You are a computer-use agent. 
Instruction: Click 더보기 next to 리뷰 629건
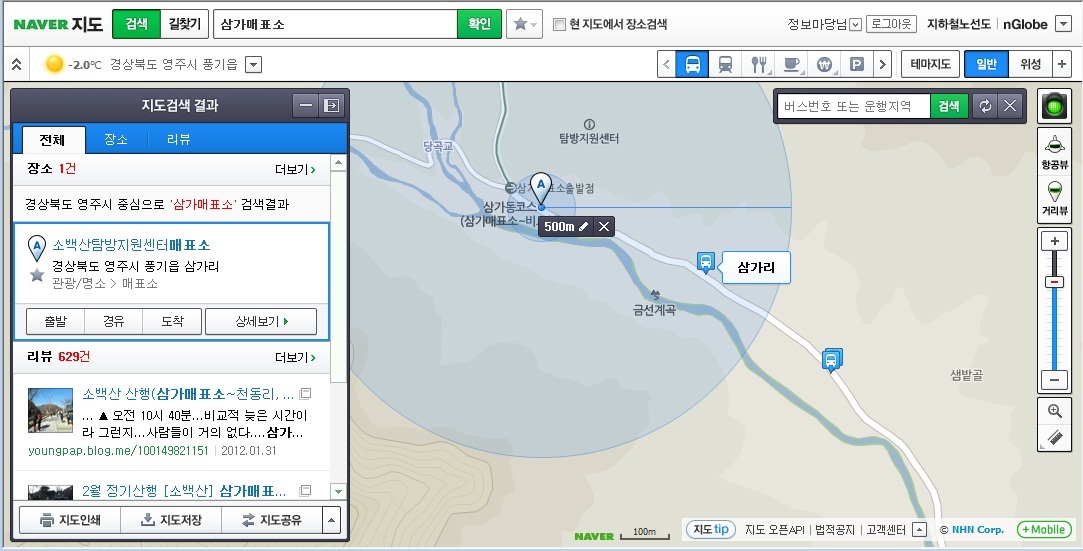tap(295, 357)
